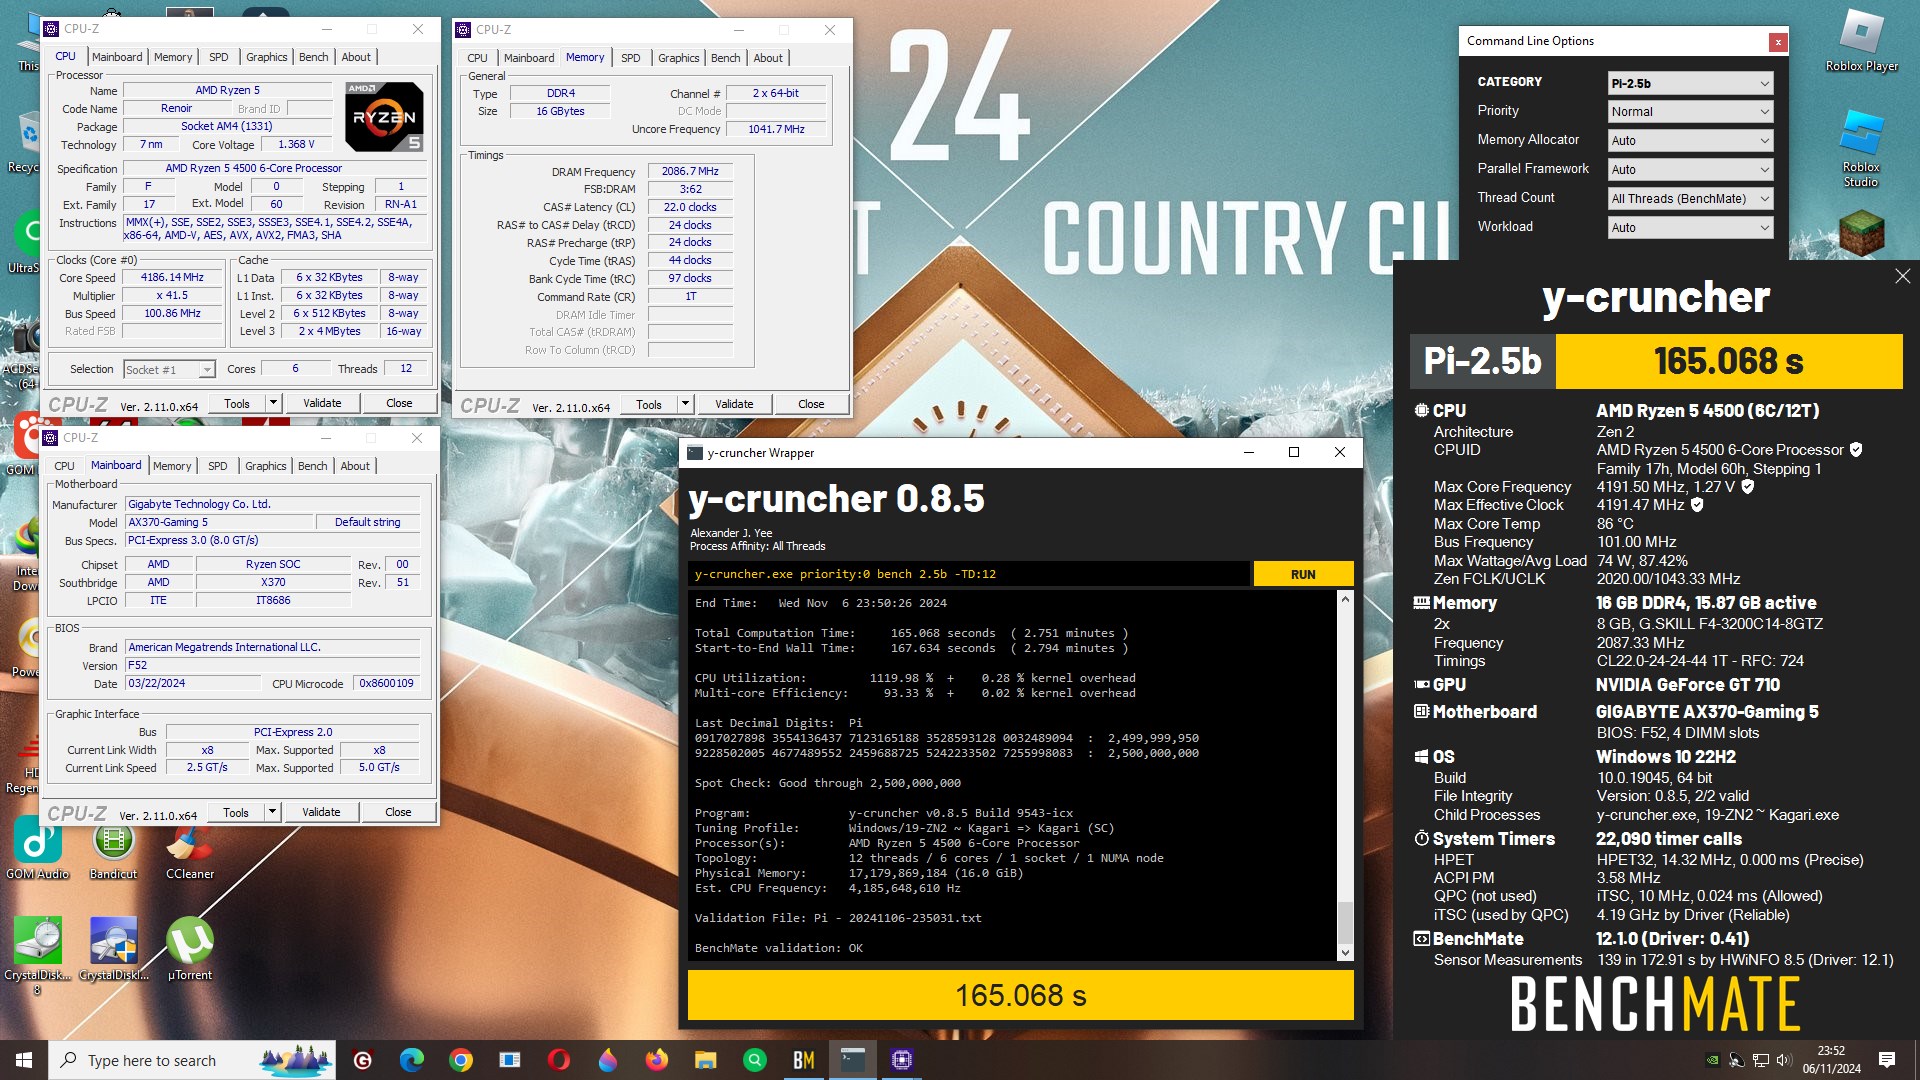This screenshot has height=1080, width=1920.
Task: Expand the Tools arrow in the CPU-Z CPU window
Action: pyautogui.click(x=273, y=403)
